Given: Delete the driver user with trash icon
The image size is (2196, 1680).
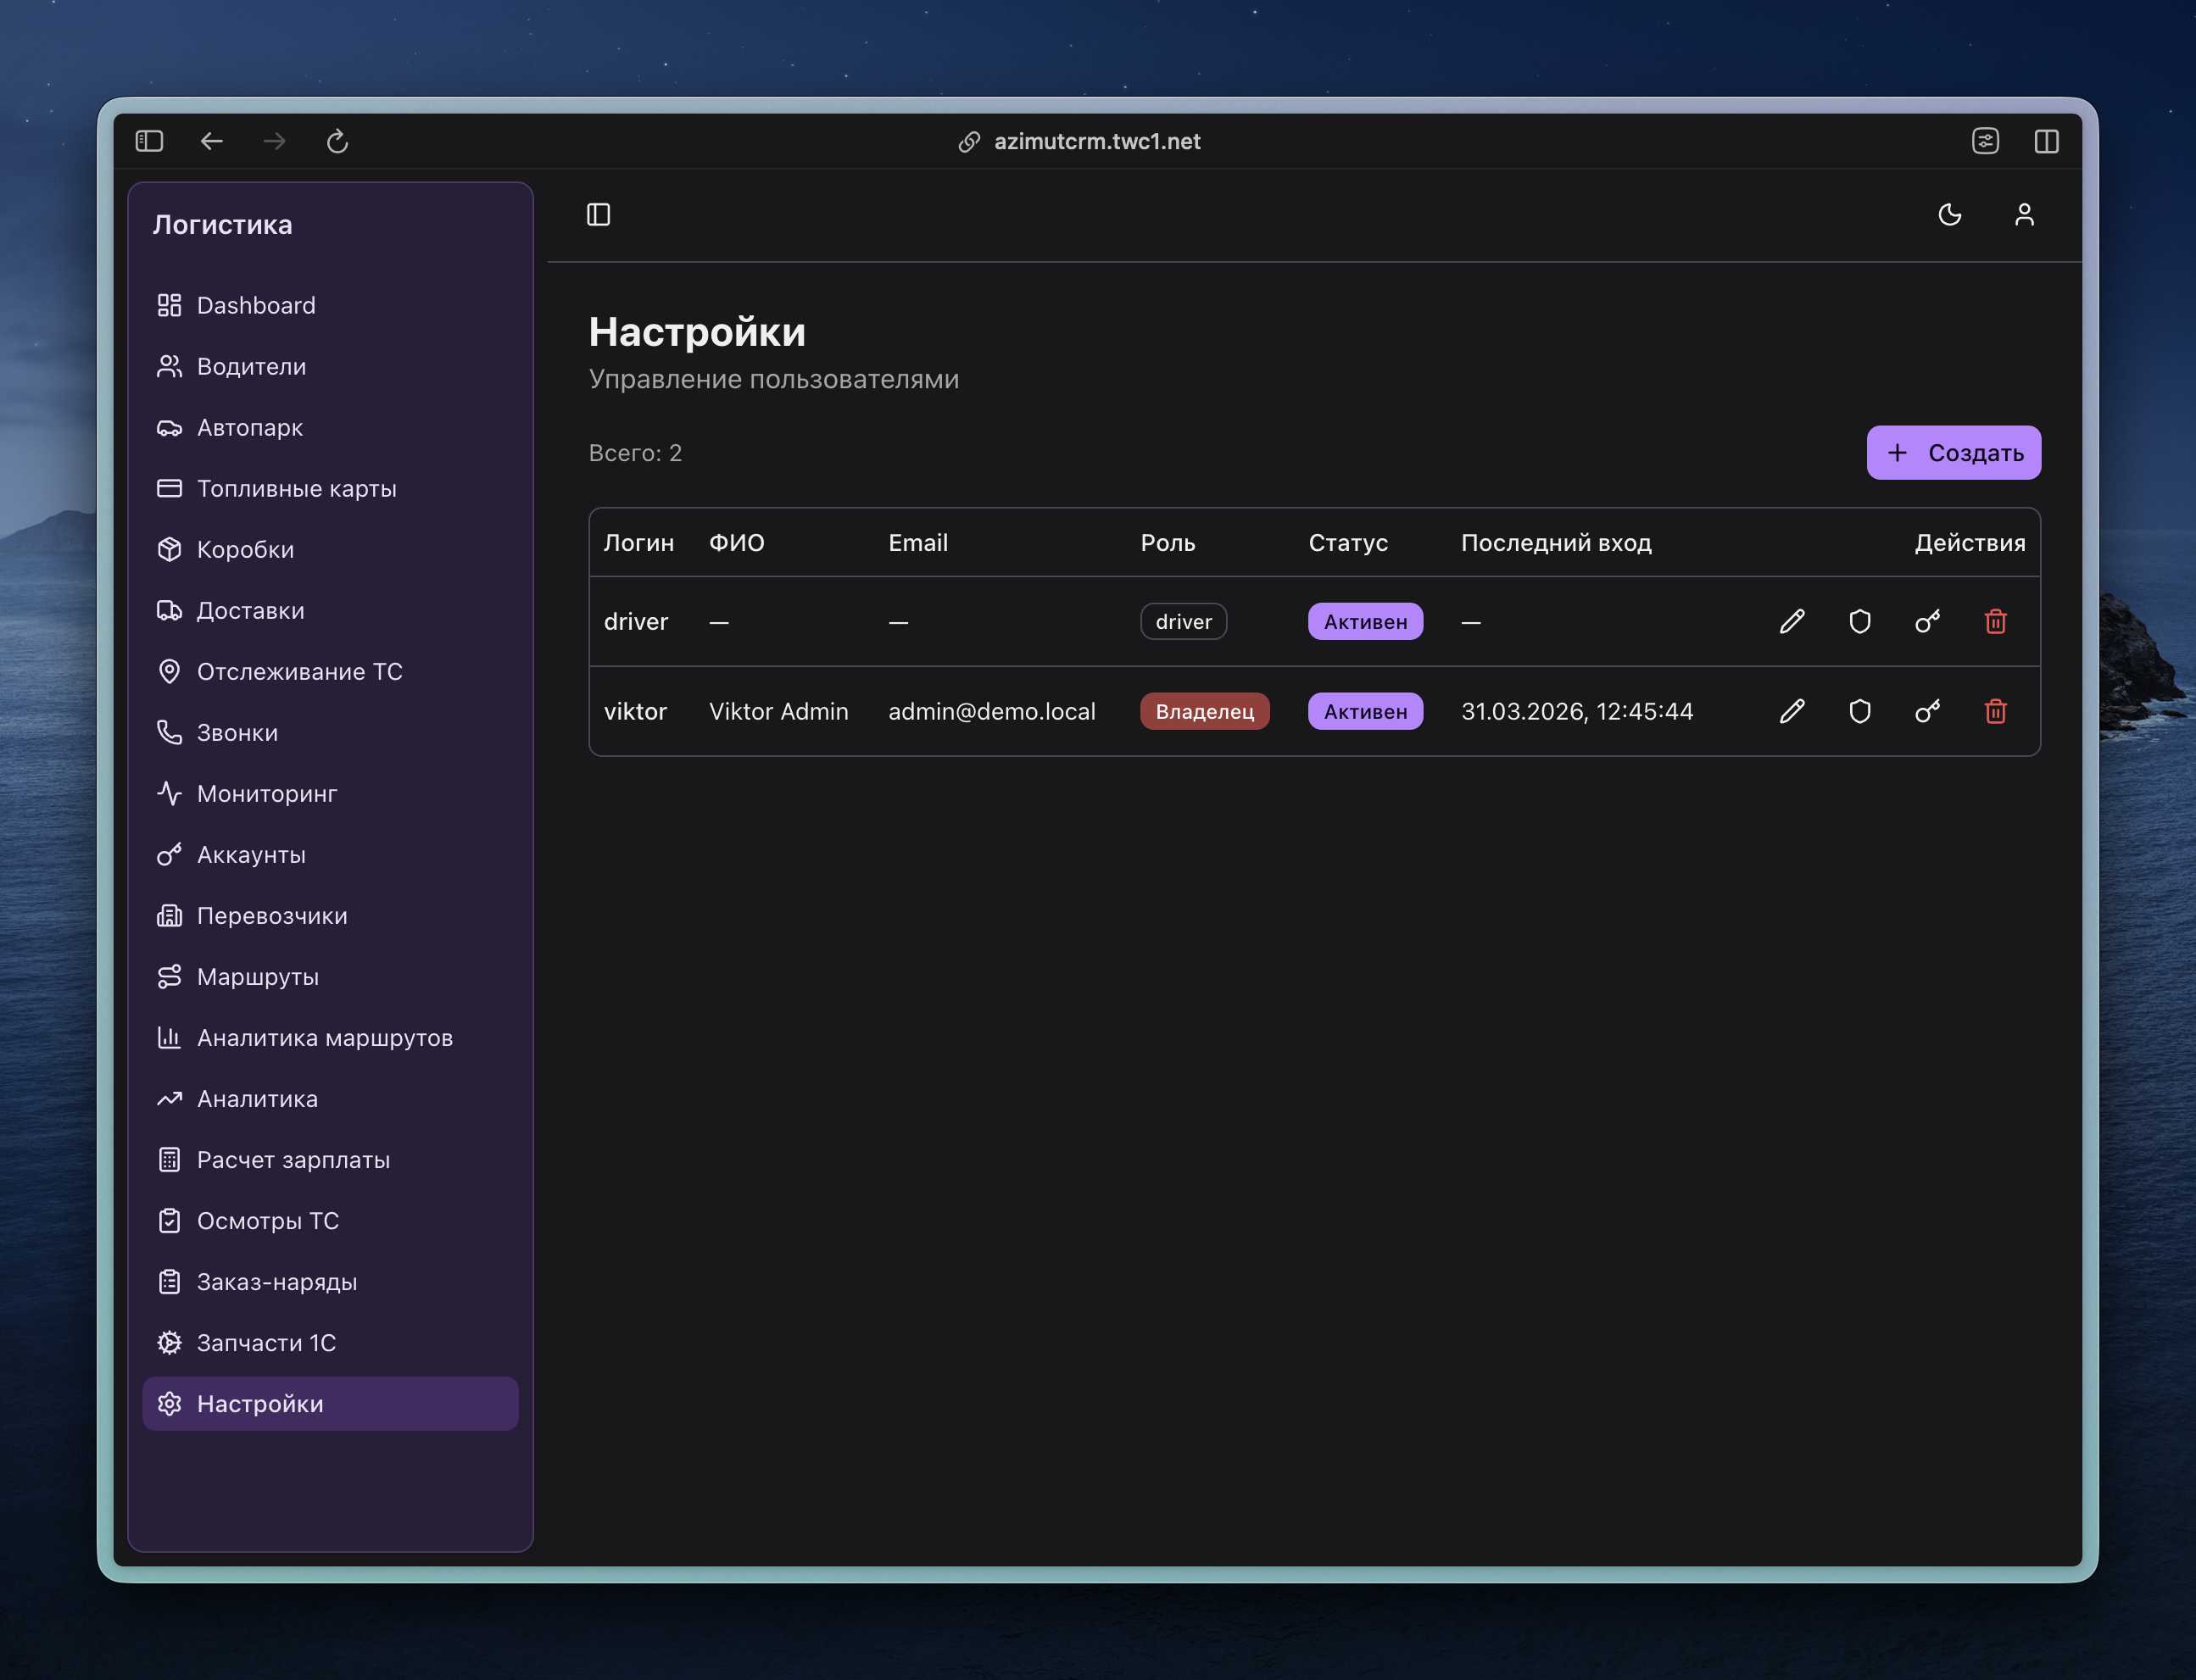Looking at the screenshot, I should tap(1995, 621).
